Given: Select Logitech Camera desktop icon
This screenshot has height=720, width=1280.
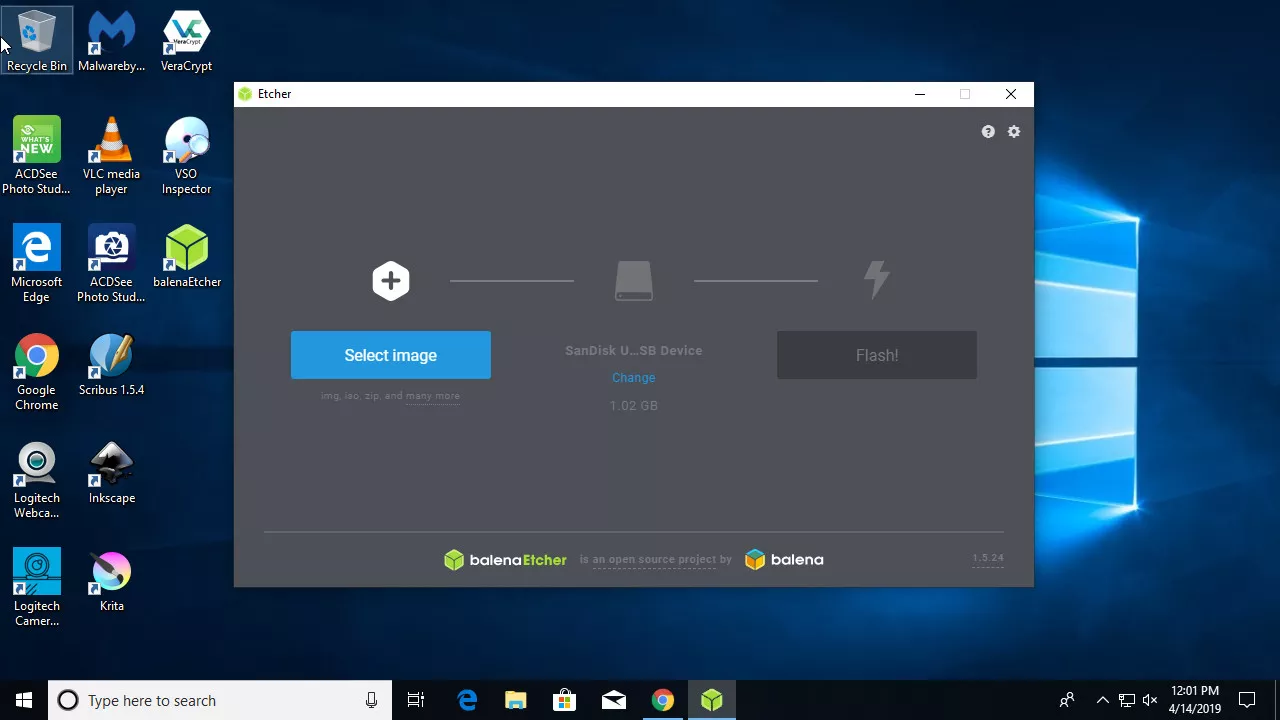Looking at the screenshot, I should [37, 588].
